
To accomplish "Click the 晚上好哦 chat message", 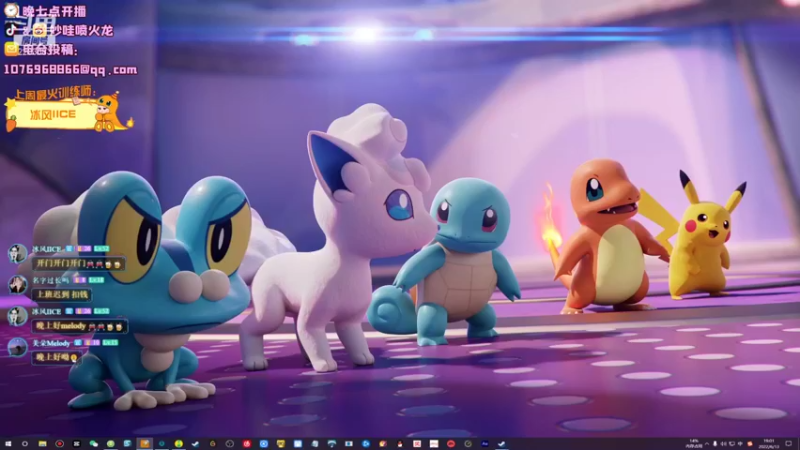I will point(57,357).
